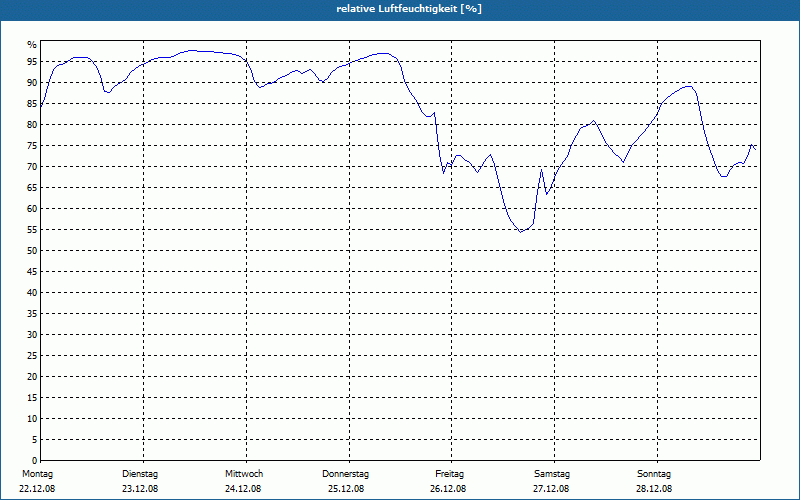Click the '60' y-axis value
The height and width of the screenshot is (500, 800).
[32, 209]
